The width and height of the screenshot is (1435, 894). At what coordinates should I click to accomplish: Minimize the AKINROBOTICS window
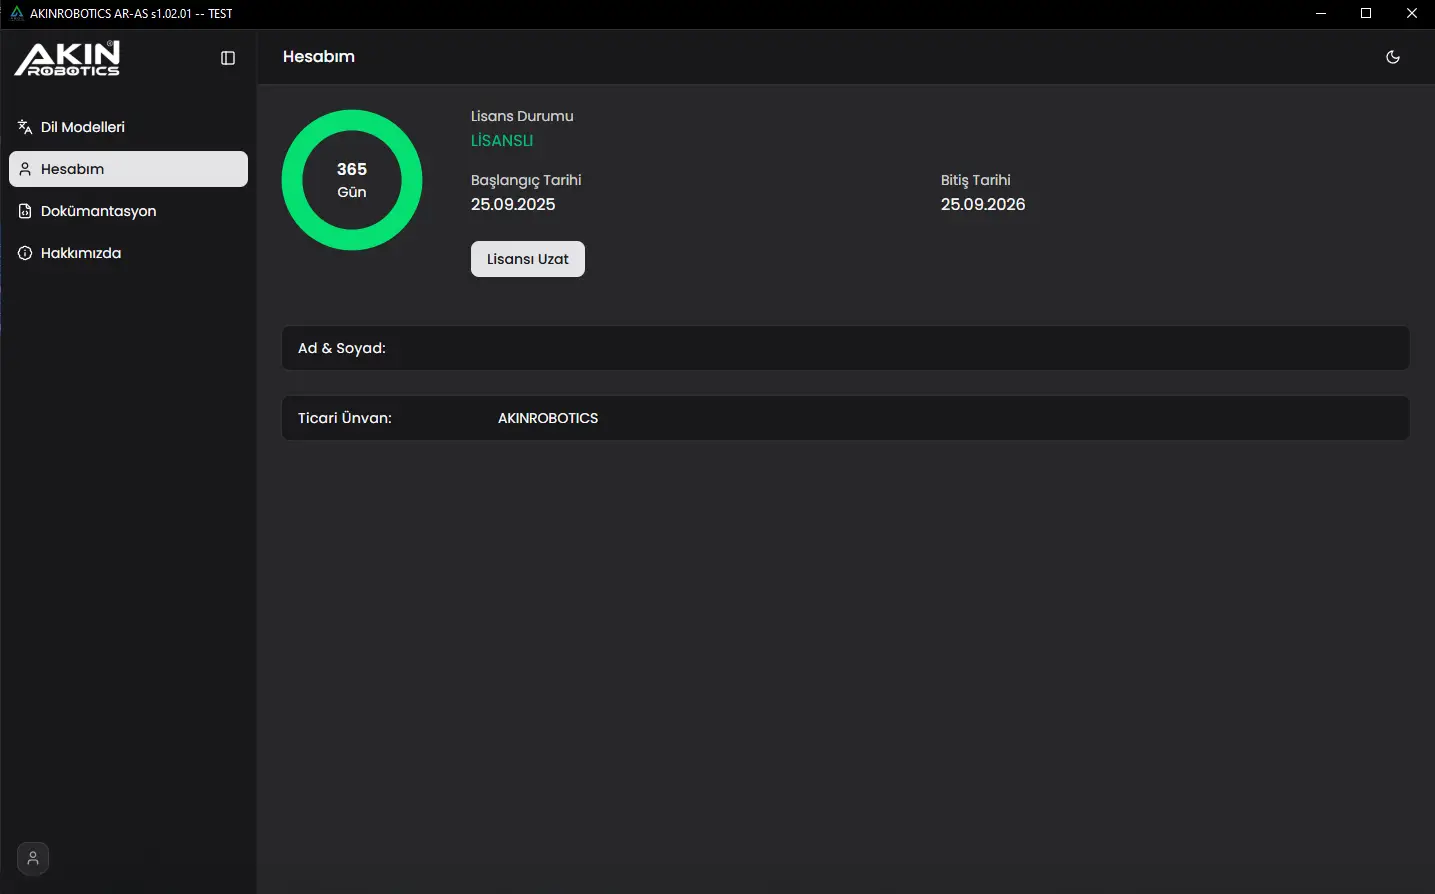[x=1321, y=14]
